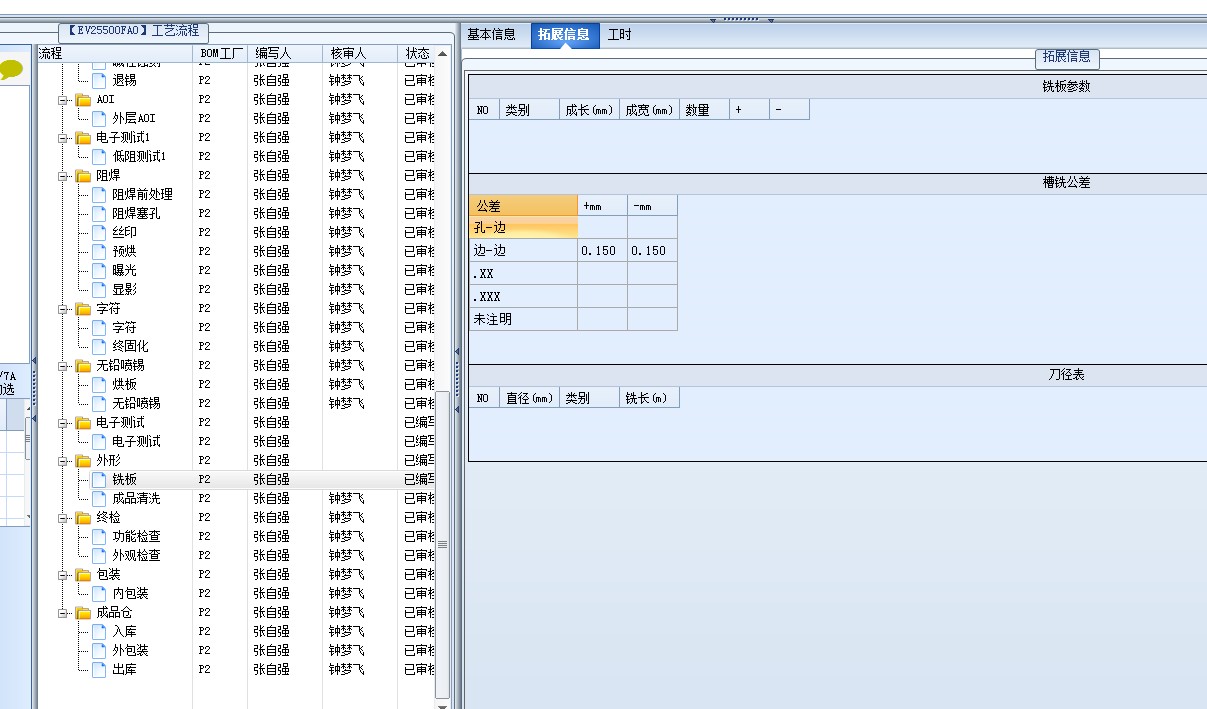This screenshot has height=709, width=1207.
Task: Click the document icon of 入库
Action: (x=99, y=631)
